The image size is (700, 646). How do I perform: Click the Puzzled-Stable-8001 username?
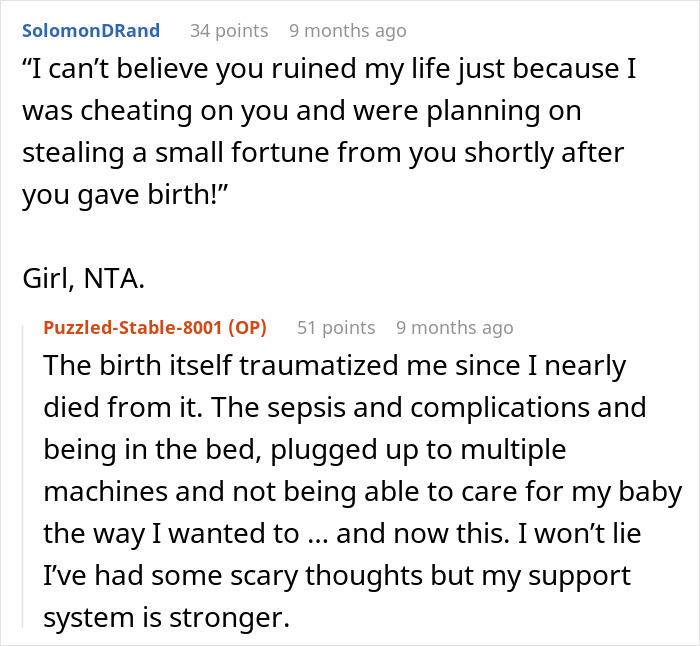(x=134, y=328)
